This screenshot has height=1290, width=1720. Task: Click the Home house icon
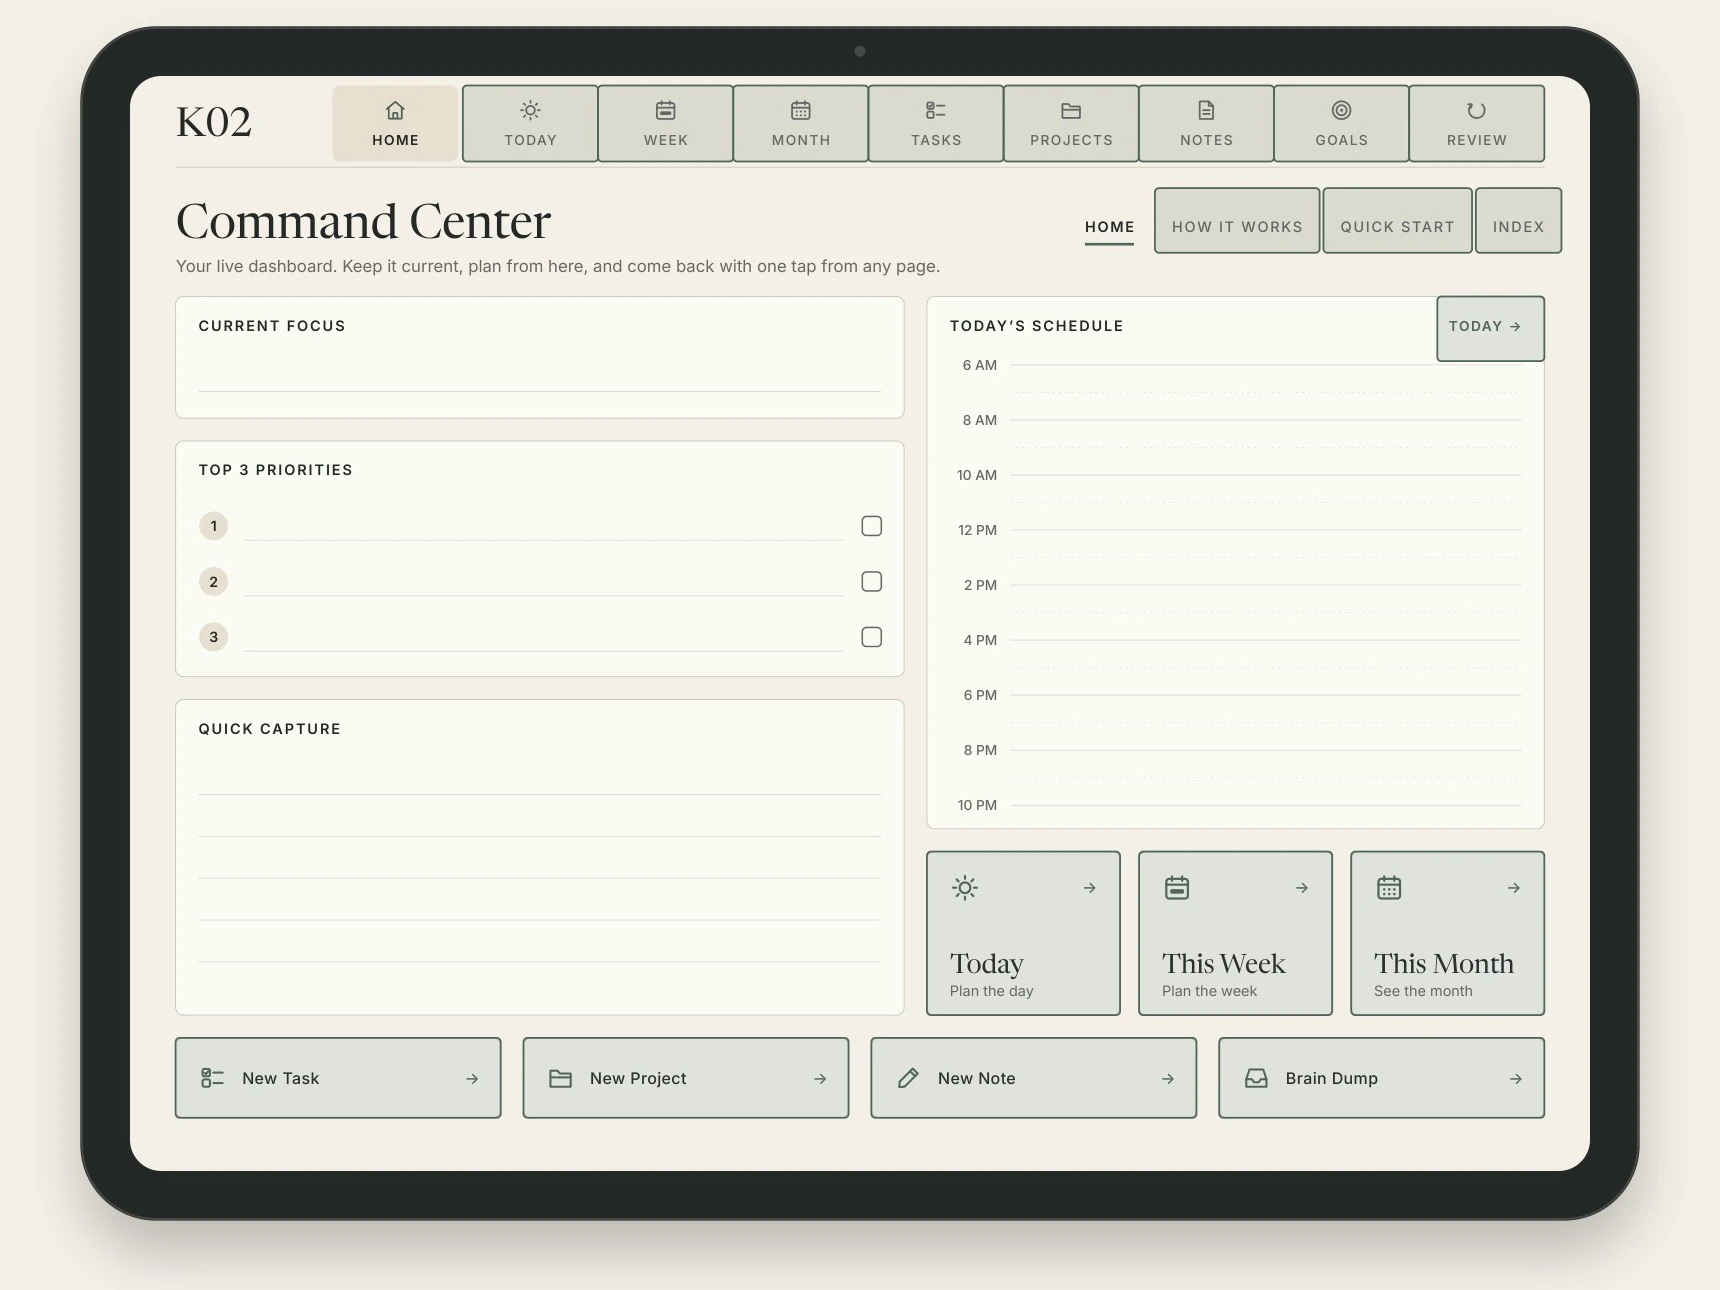pyautogui.click(x=395, y=110)
